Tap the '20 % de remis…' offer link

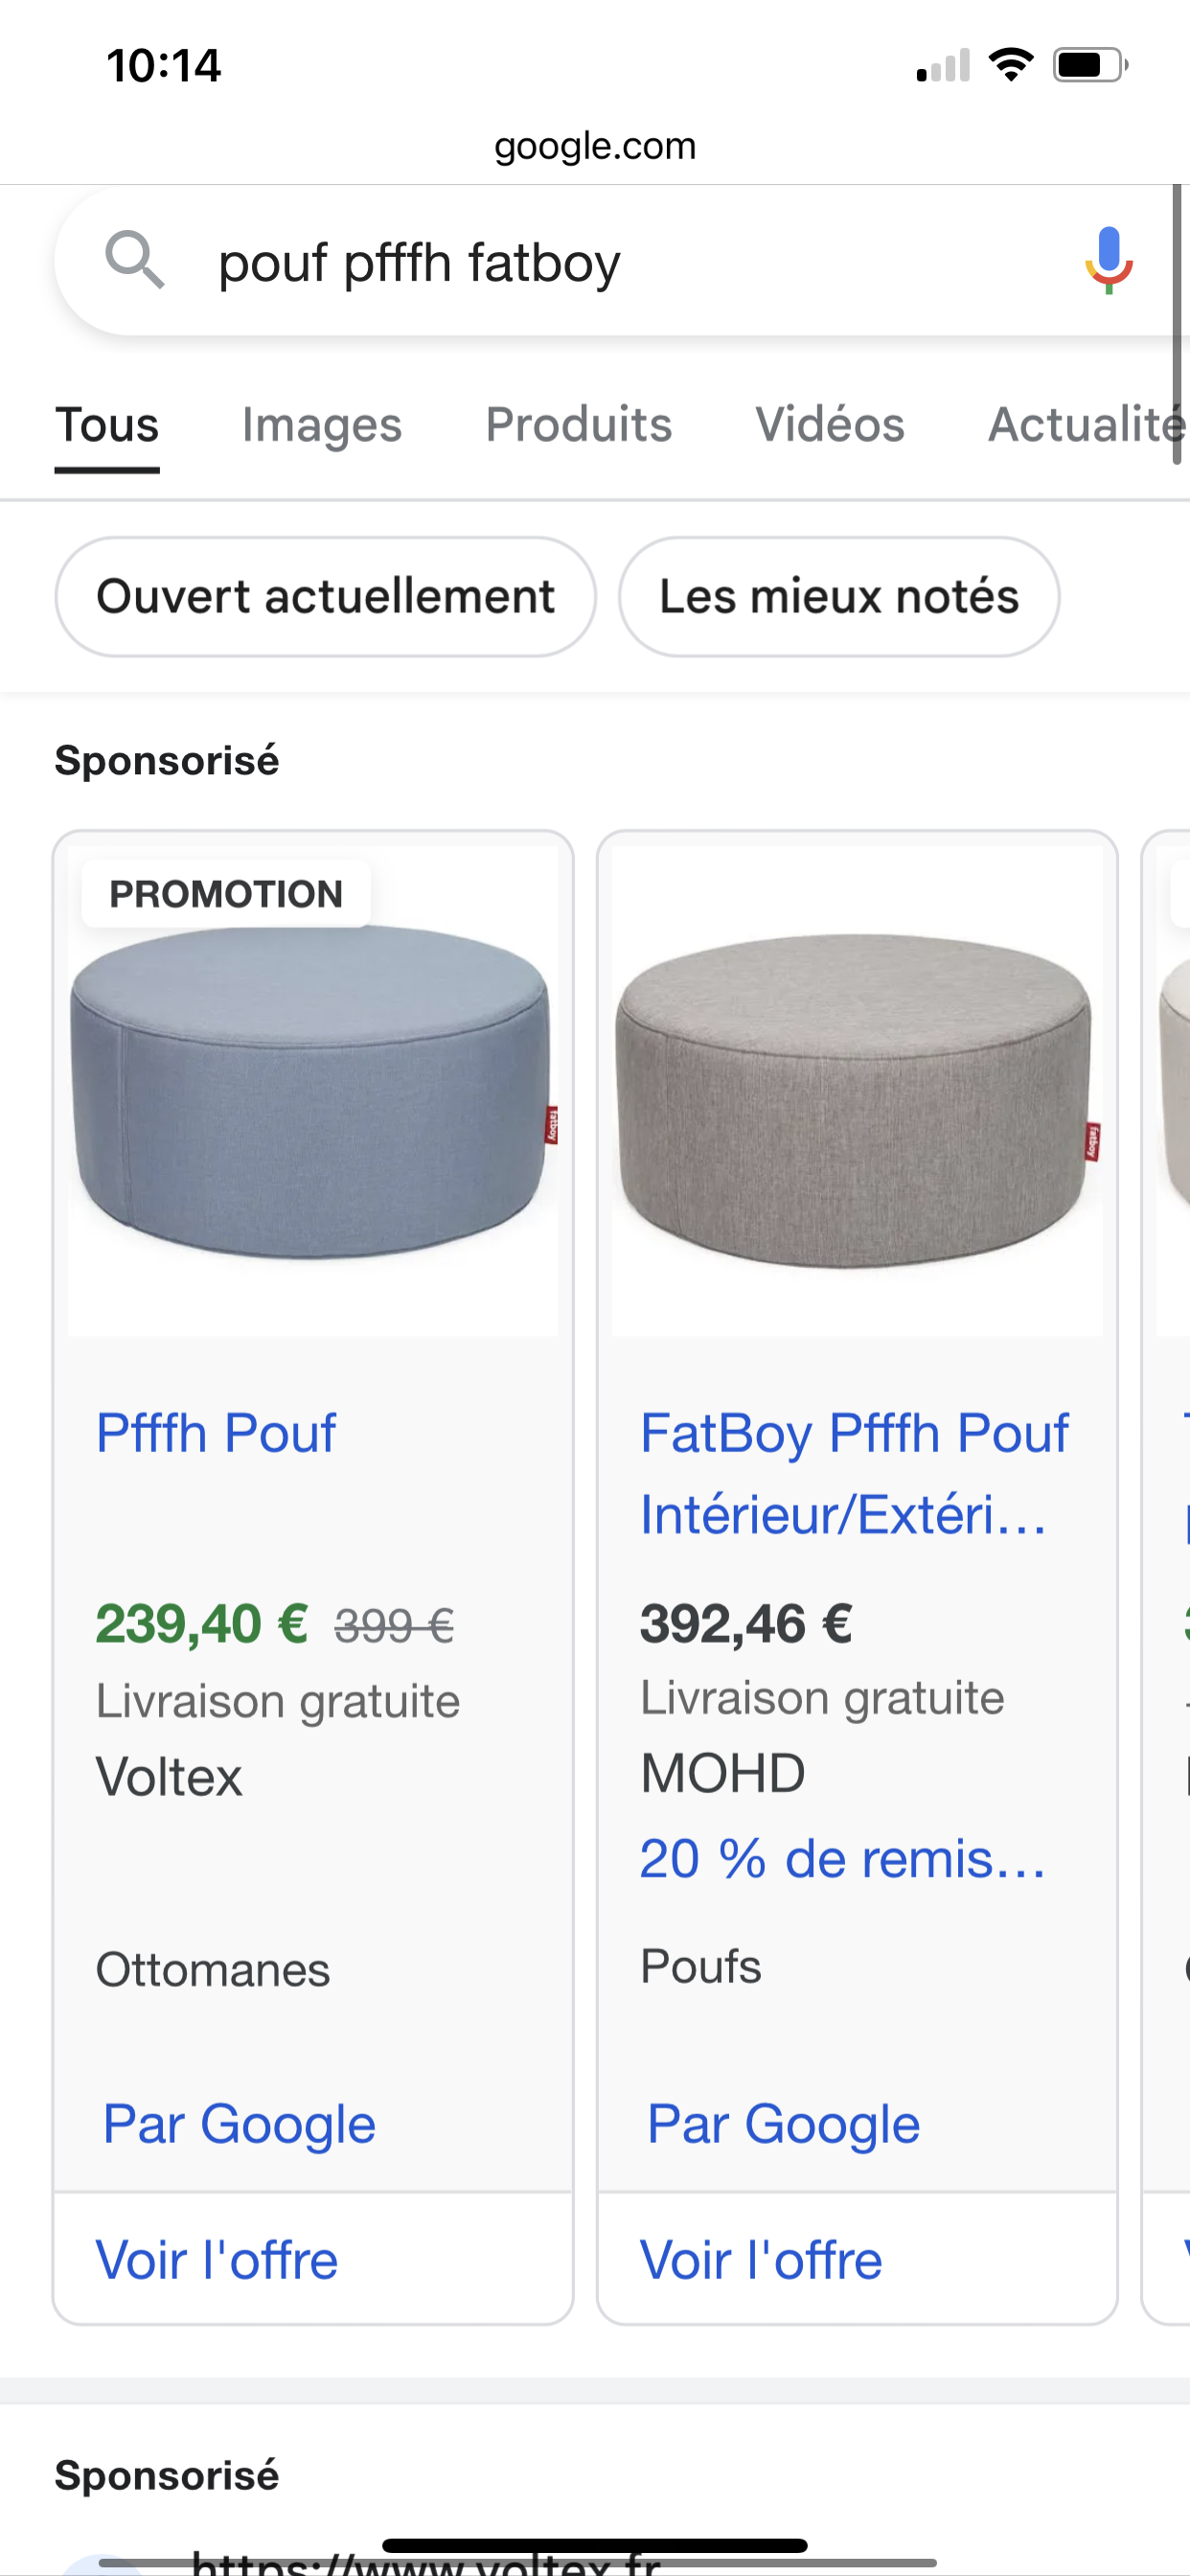[x=842, y=1859]
